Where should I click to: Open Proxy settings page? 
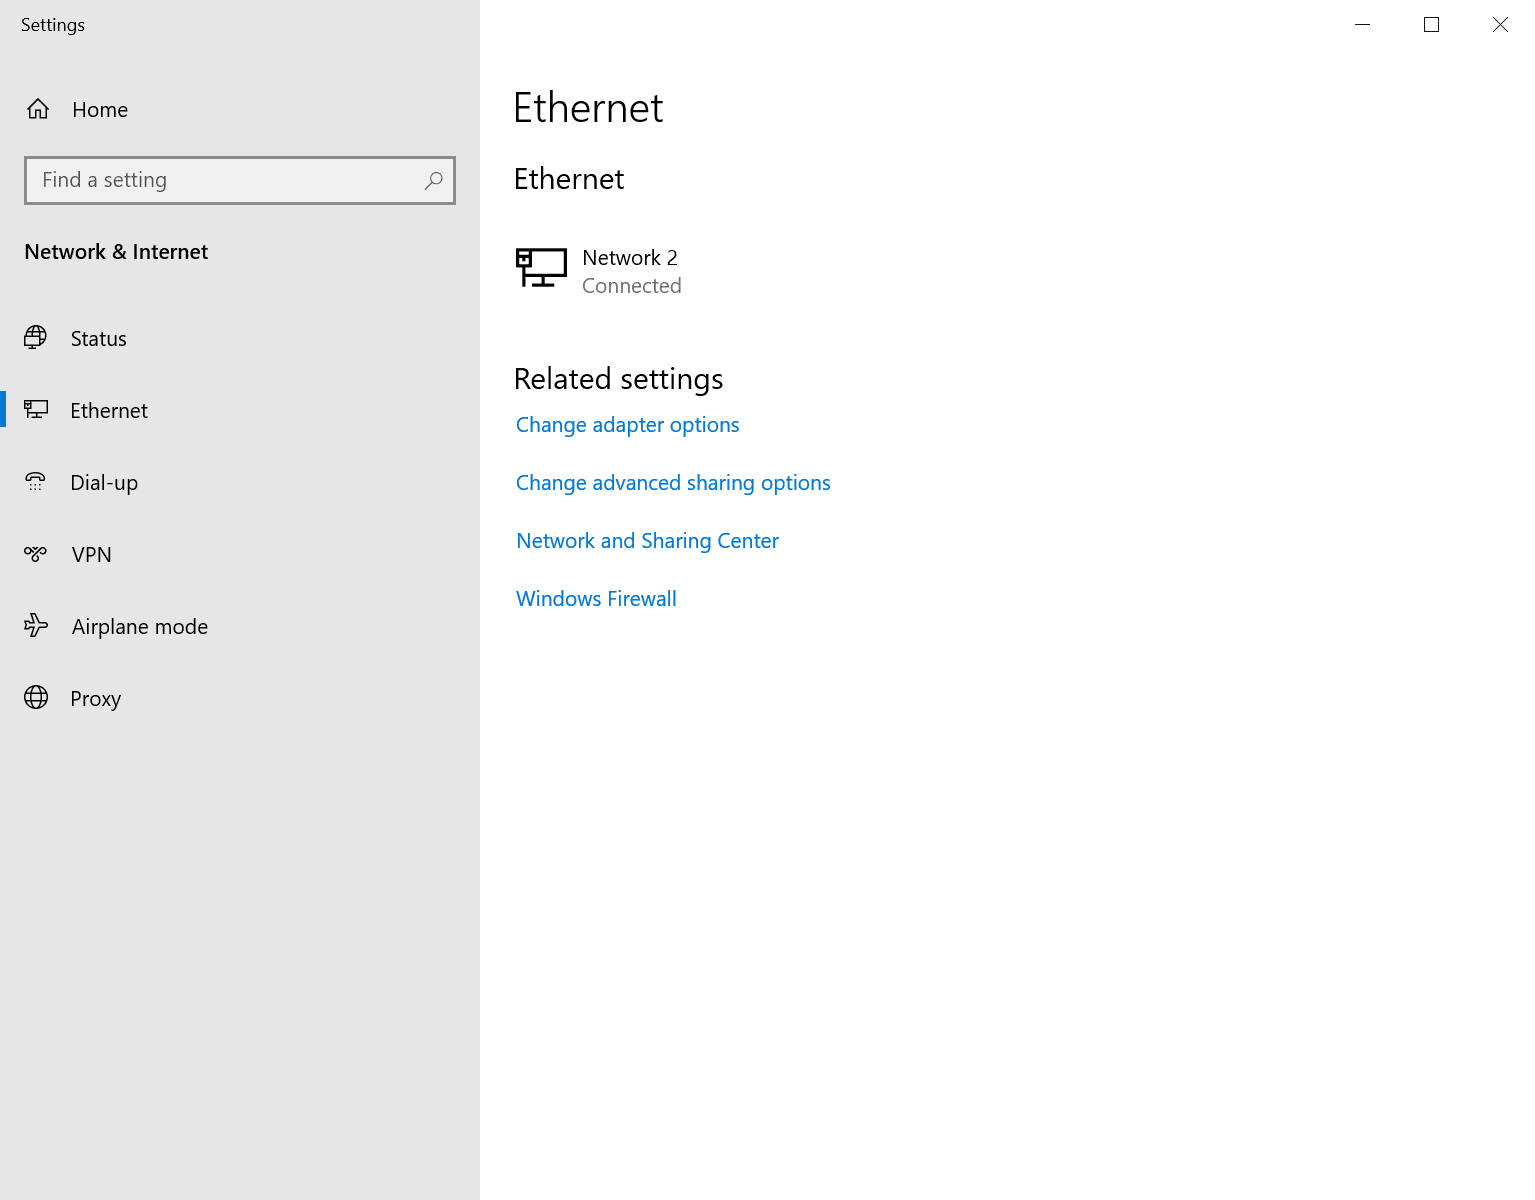96,698
